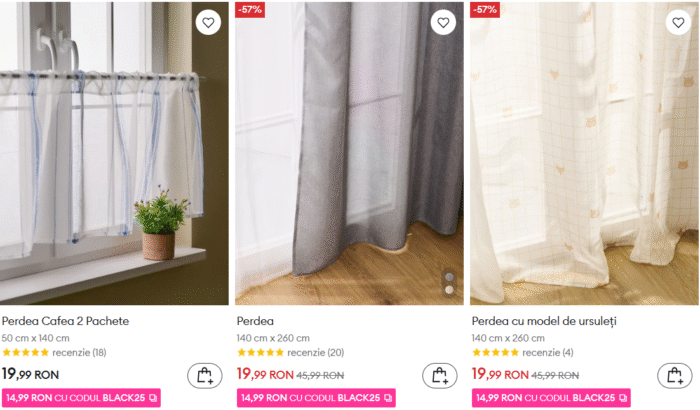View recenzie (4) for ursuleți curtain
The height and width of the screenshot is (410, 700).
click(548, 352)
